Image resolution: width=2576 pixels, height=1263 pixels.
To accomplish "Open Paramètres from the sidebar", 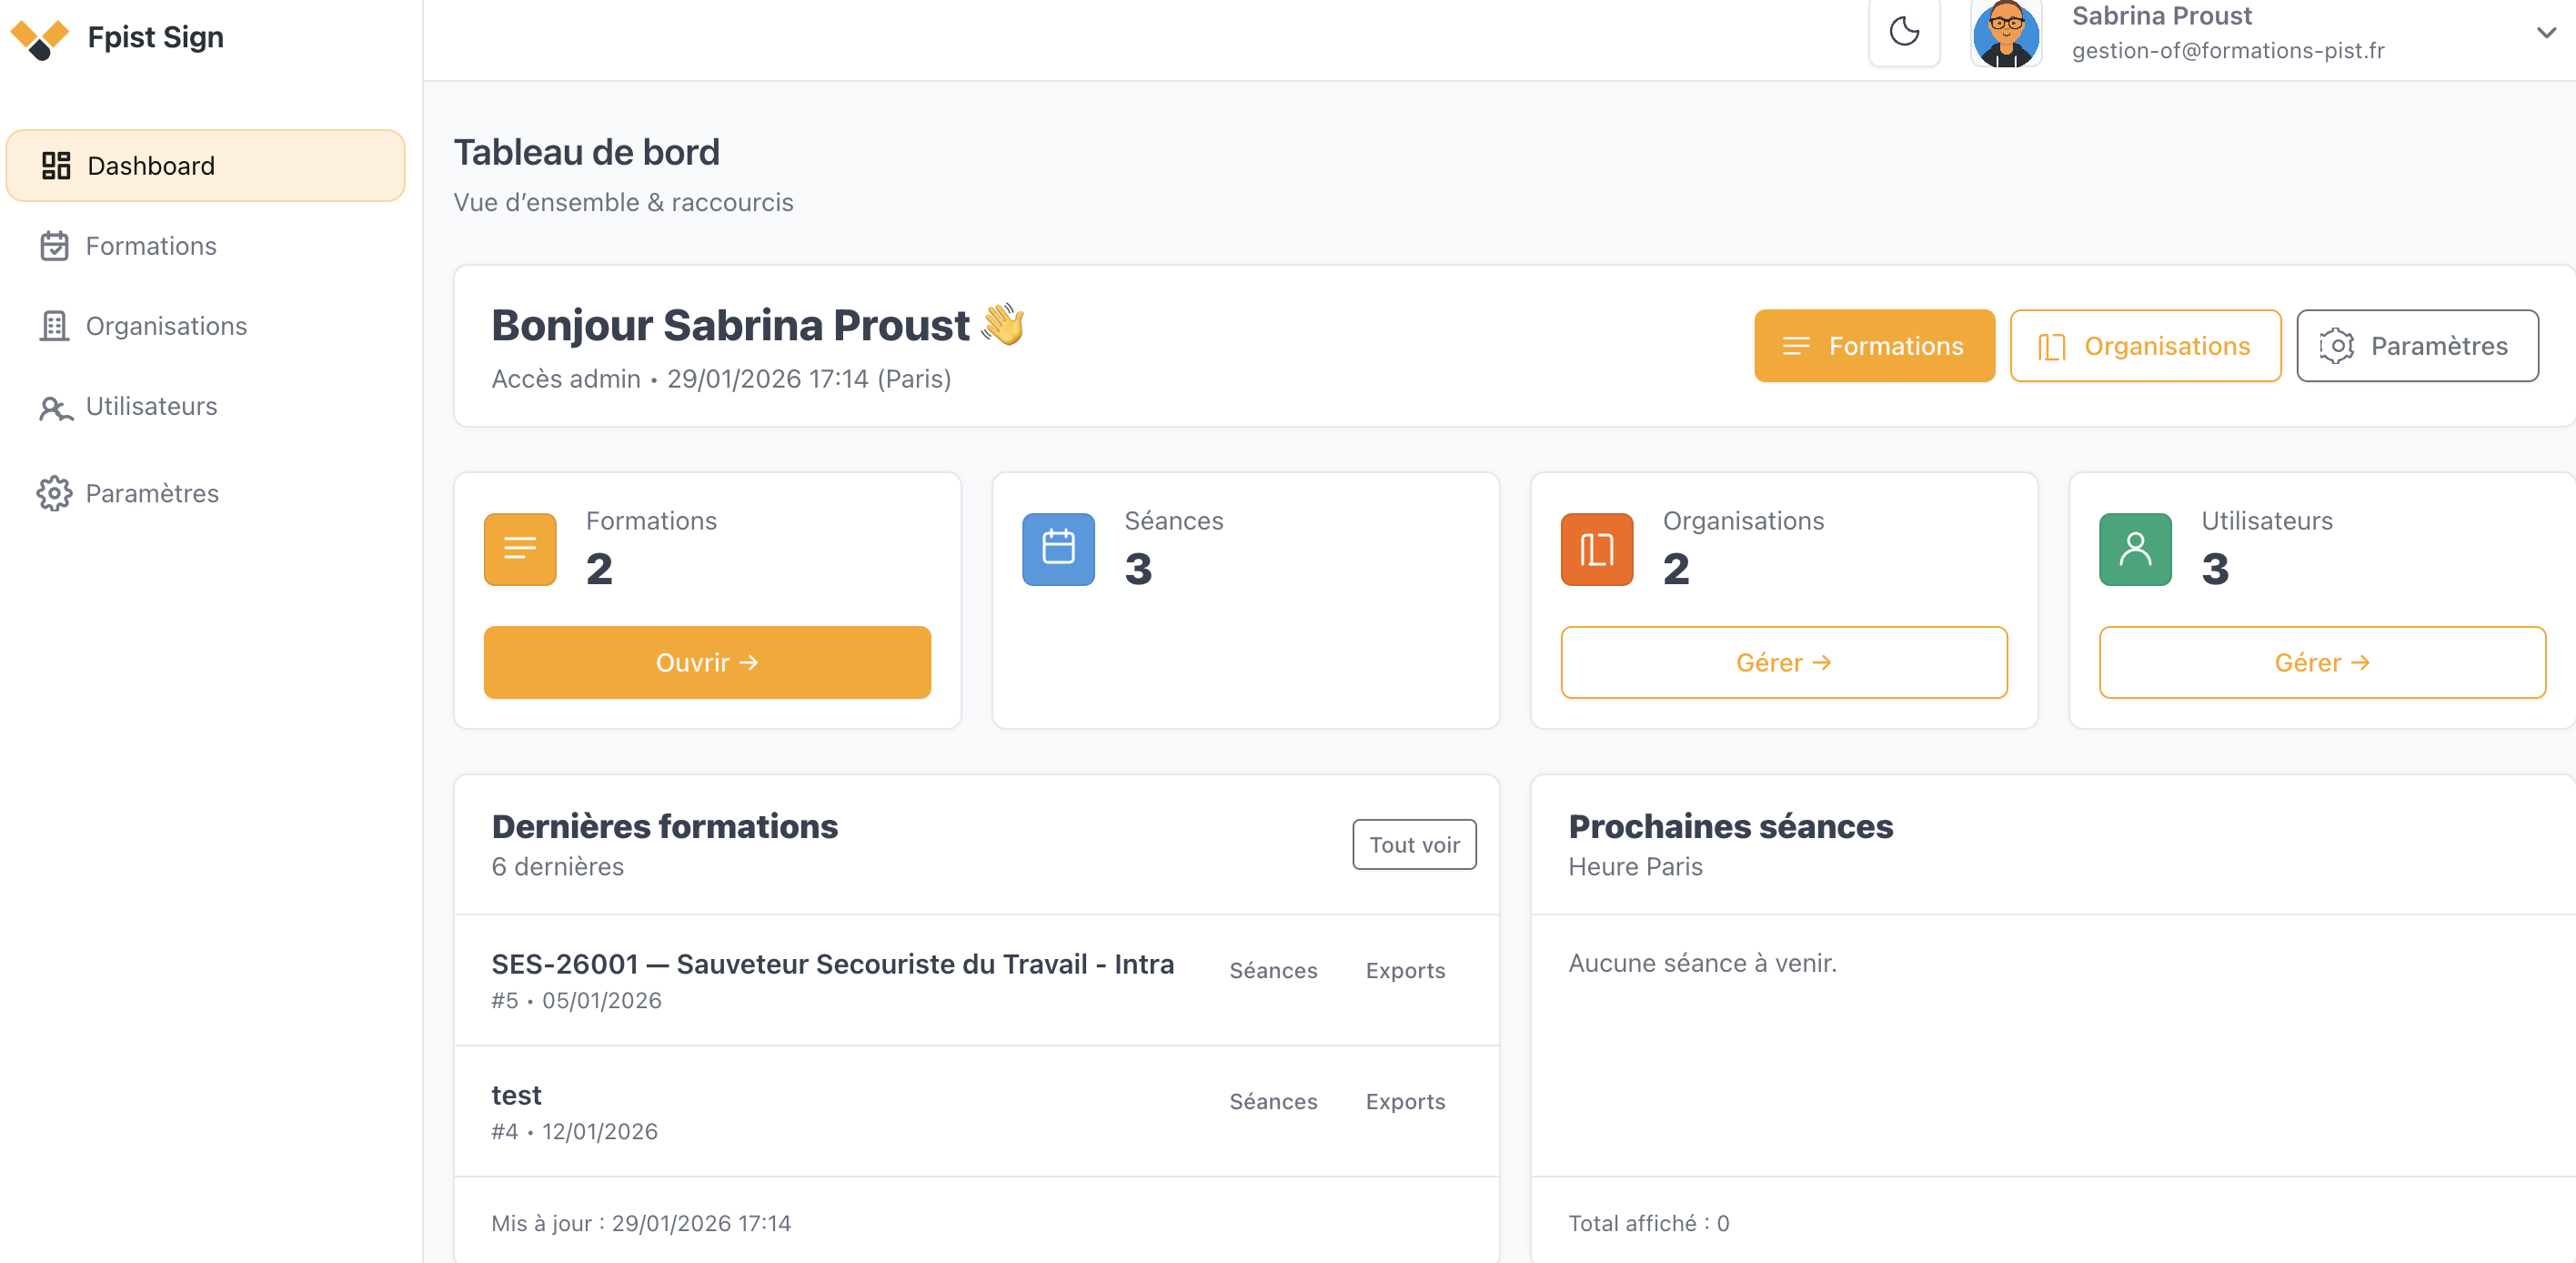I will point(151,493).
